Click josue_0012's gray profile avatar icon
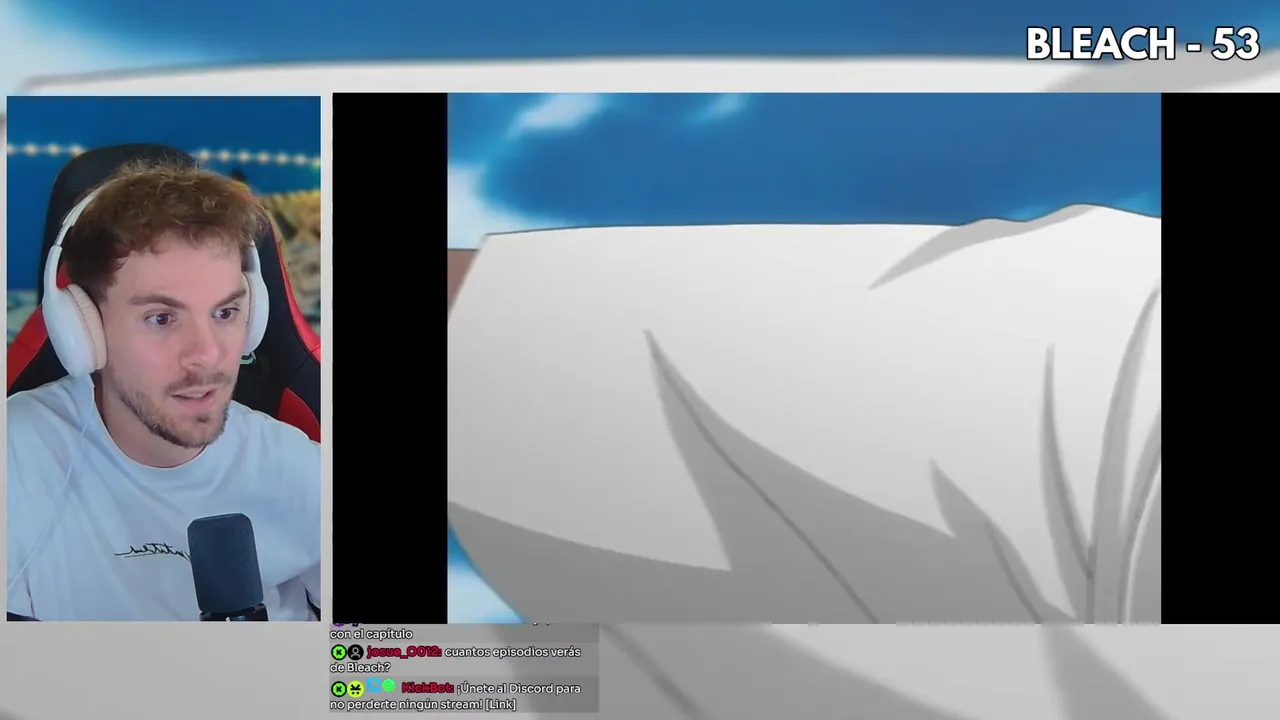This screenshot has height=720, width=1280. 355,652
